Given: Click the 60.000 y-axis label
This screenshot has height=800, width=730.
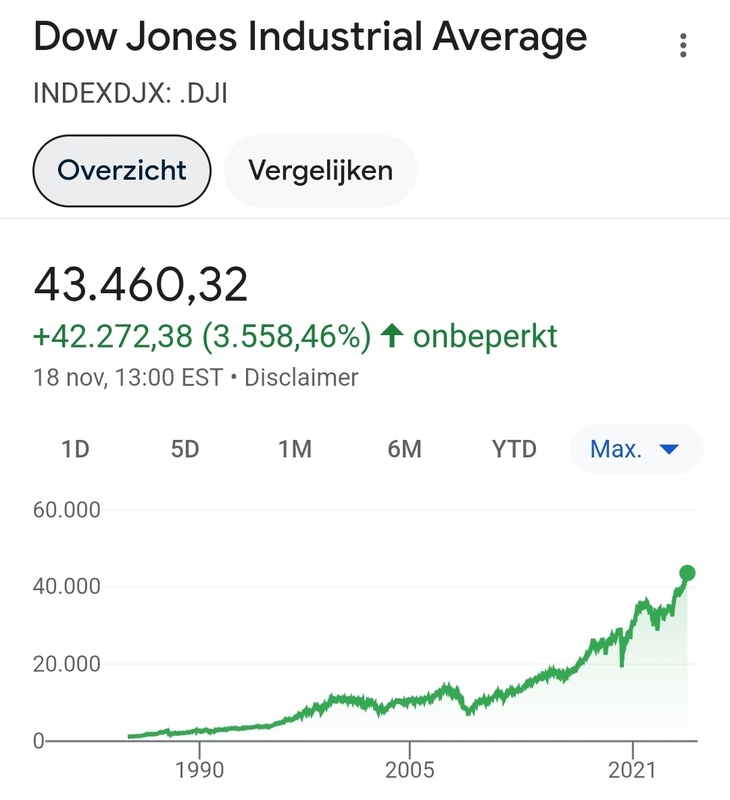Looking at the screenshot, I should (68, 510).
